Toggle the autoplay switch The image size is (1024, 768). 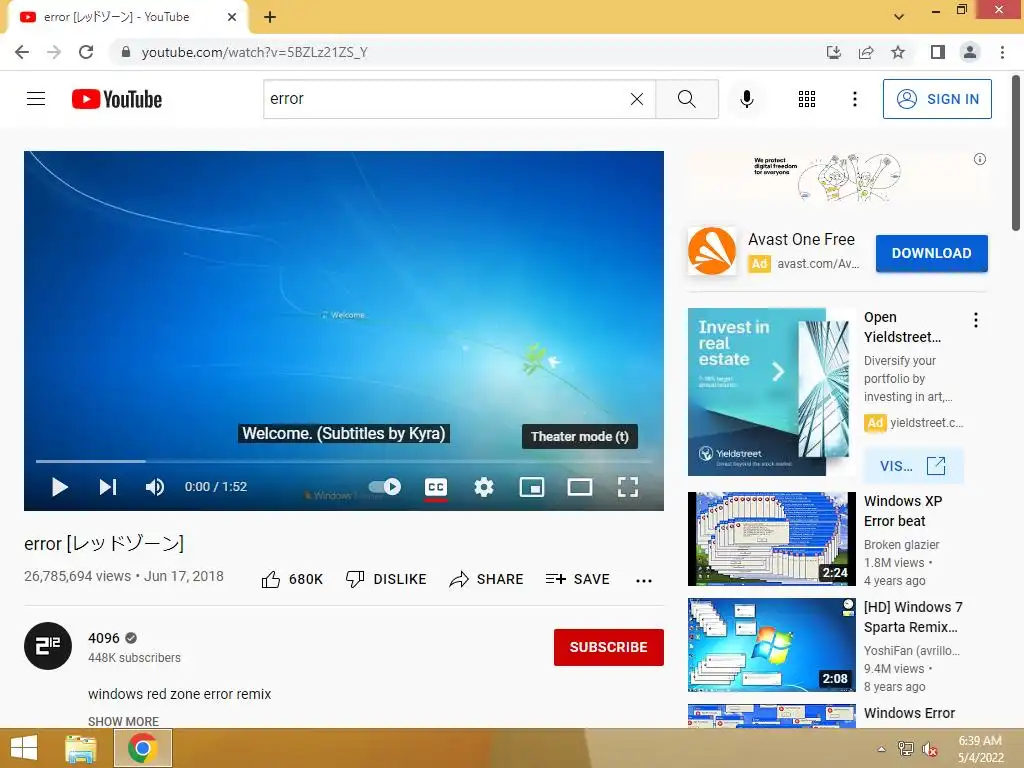385,487
